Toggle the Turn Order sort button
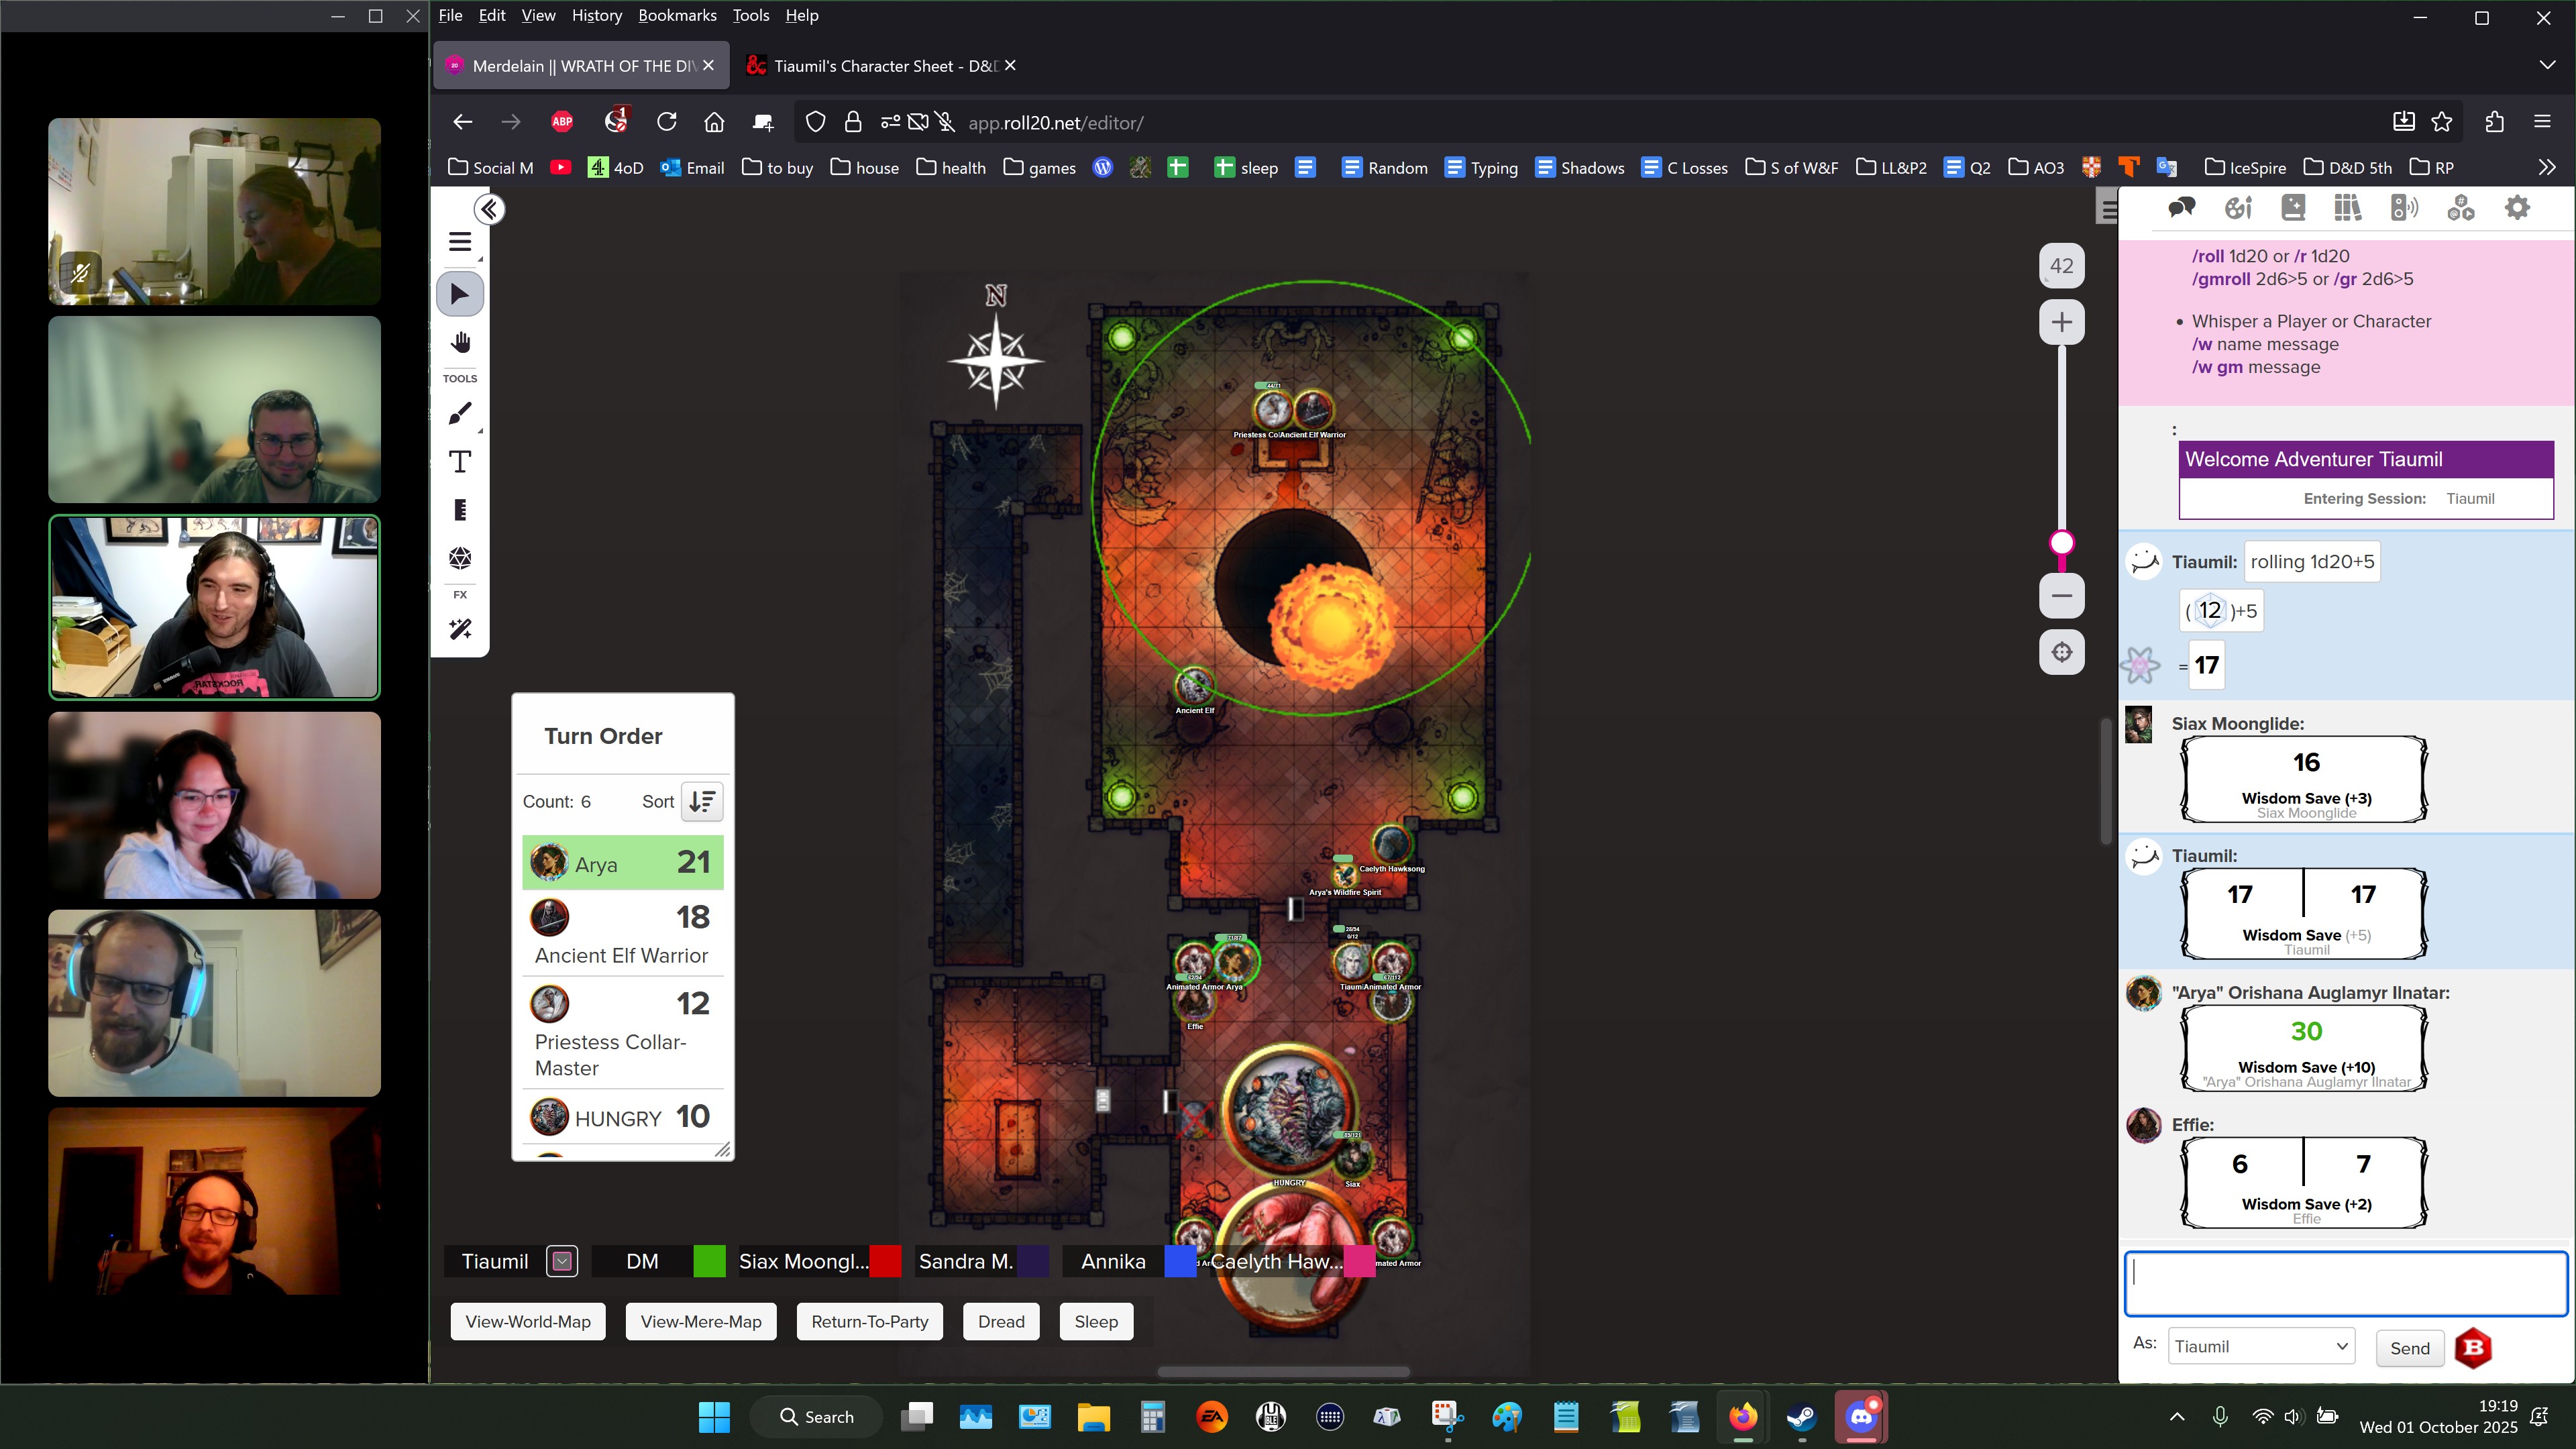The image size is (2576, 1449). click(702, 801)
